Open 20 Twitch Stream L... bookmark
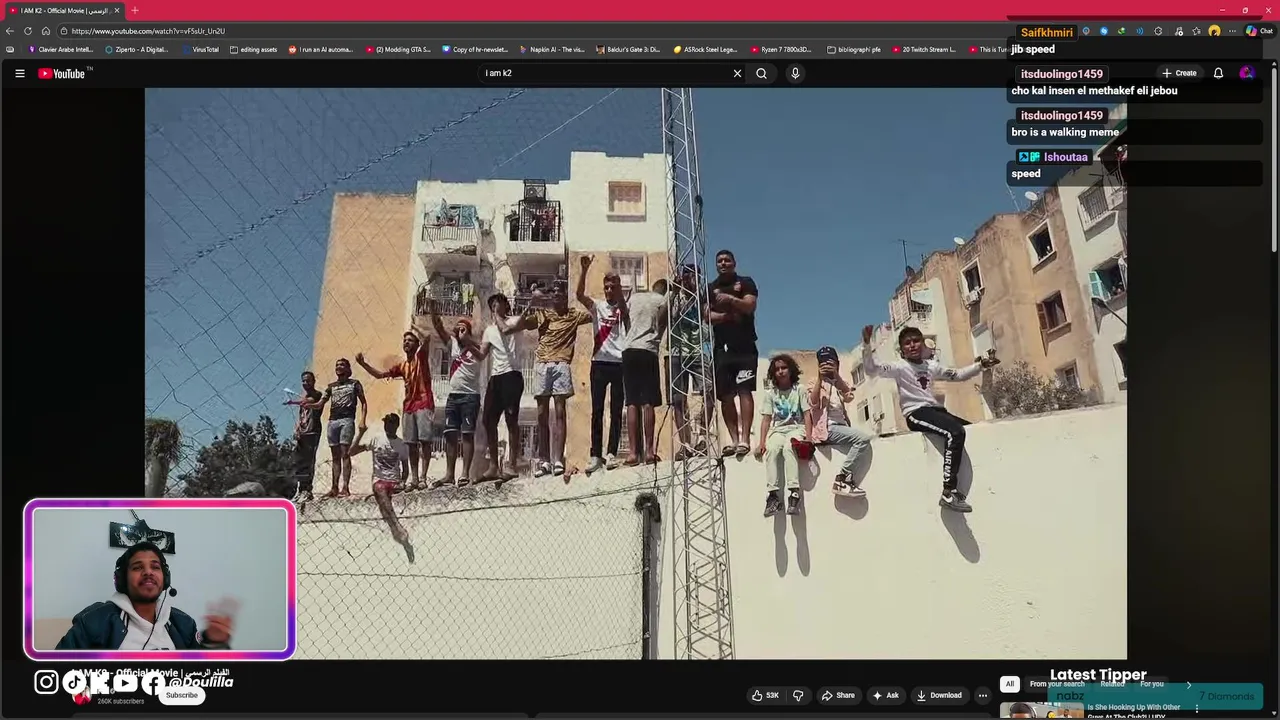This screenshot has height=720, width=1280. click(x=924, y=49)
